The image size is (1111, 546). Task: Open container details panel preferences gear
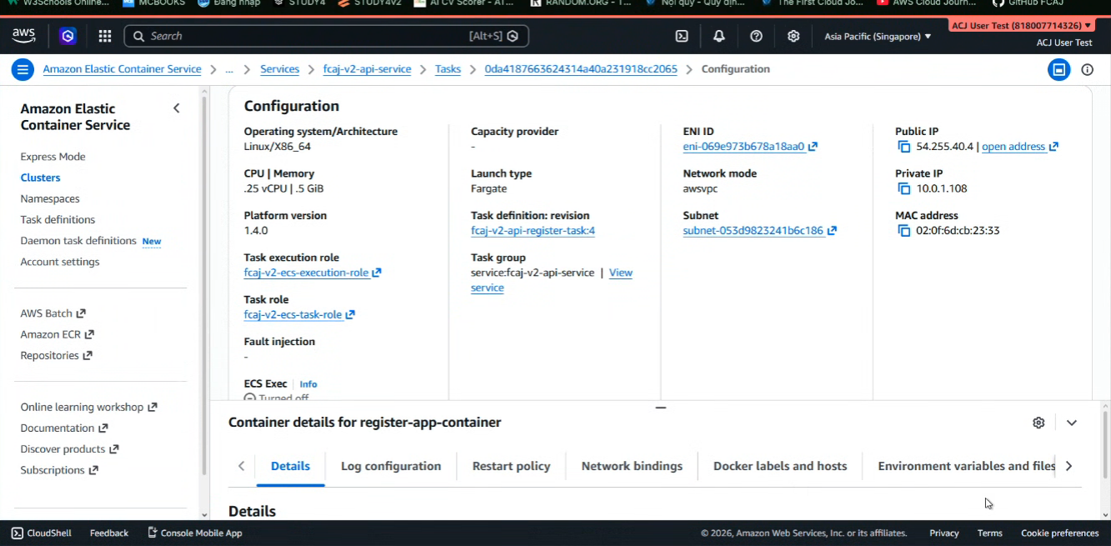coord(1038,423)
